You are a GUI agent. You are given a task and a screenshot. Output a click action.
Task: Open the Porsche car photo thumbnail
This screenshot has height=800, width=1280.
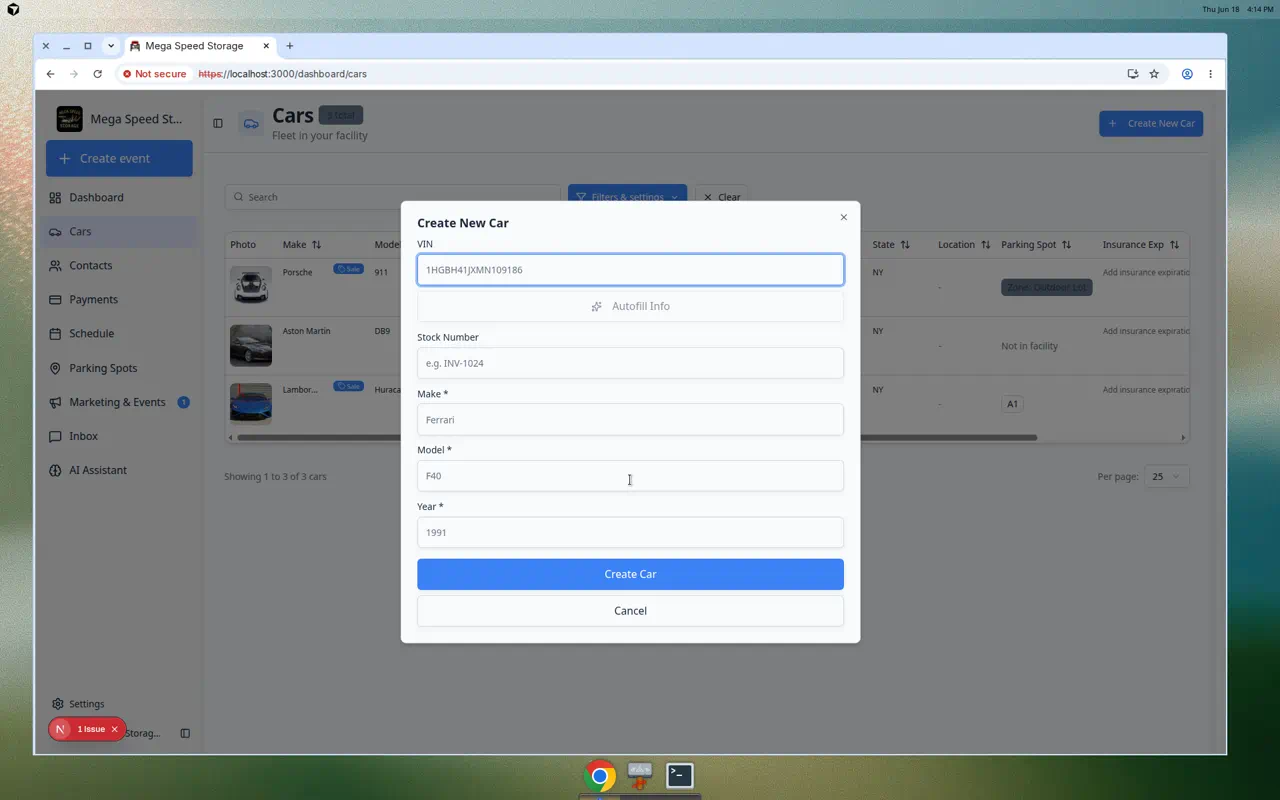250,286
